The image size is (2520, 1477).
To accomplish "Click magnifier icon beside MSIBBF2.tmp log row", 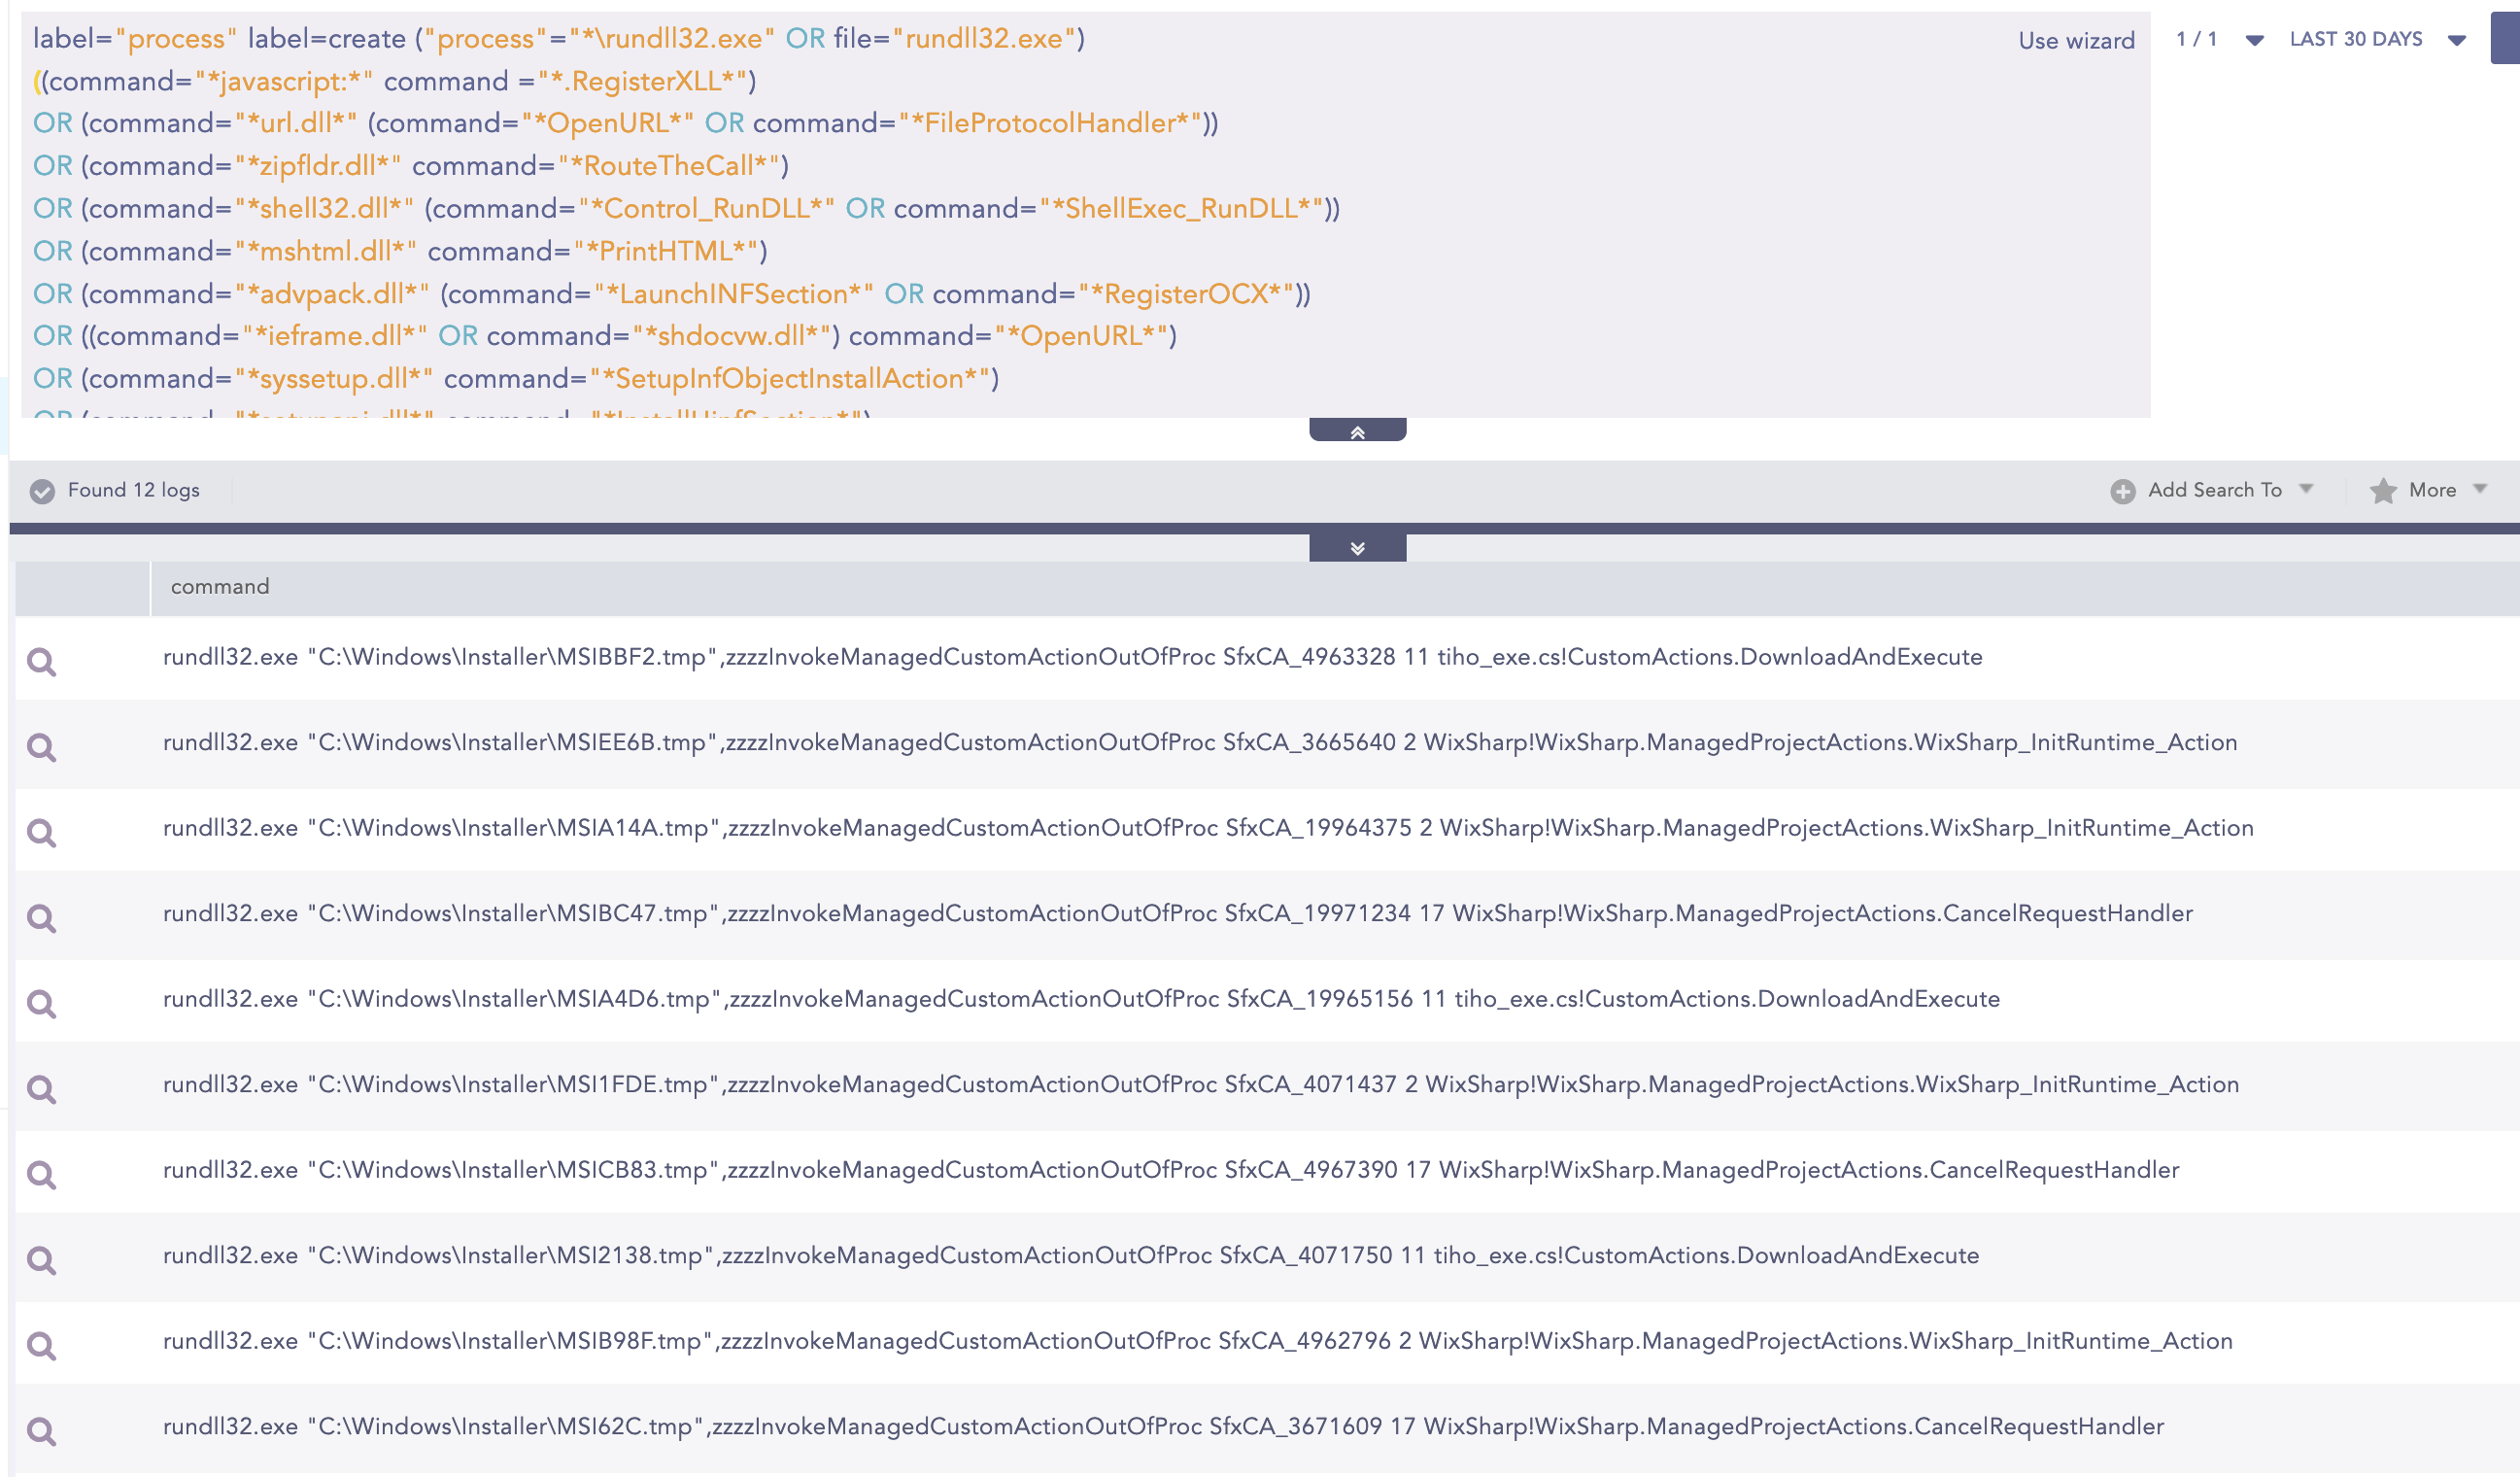I will click(x=41, y=661).
